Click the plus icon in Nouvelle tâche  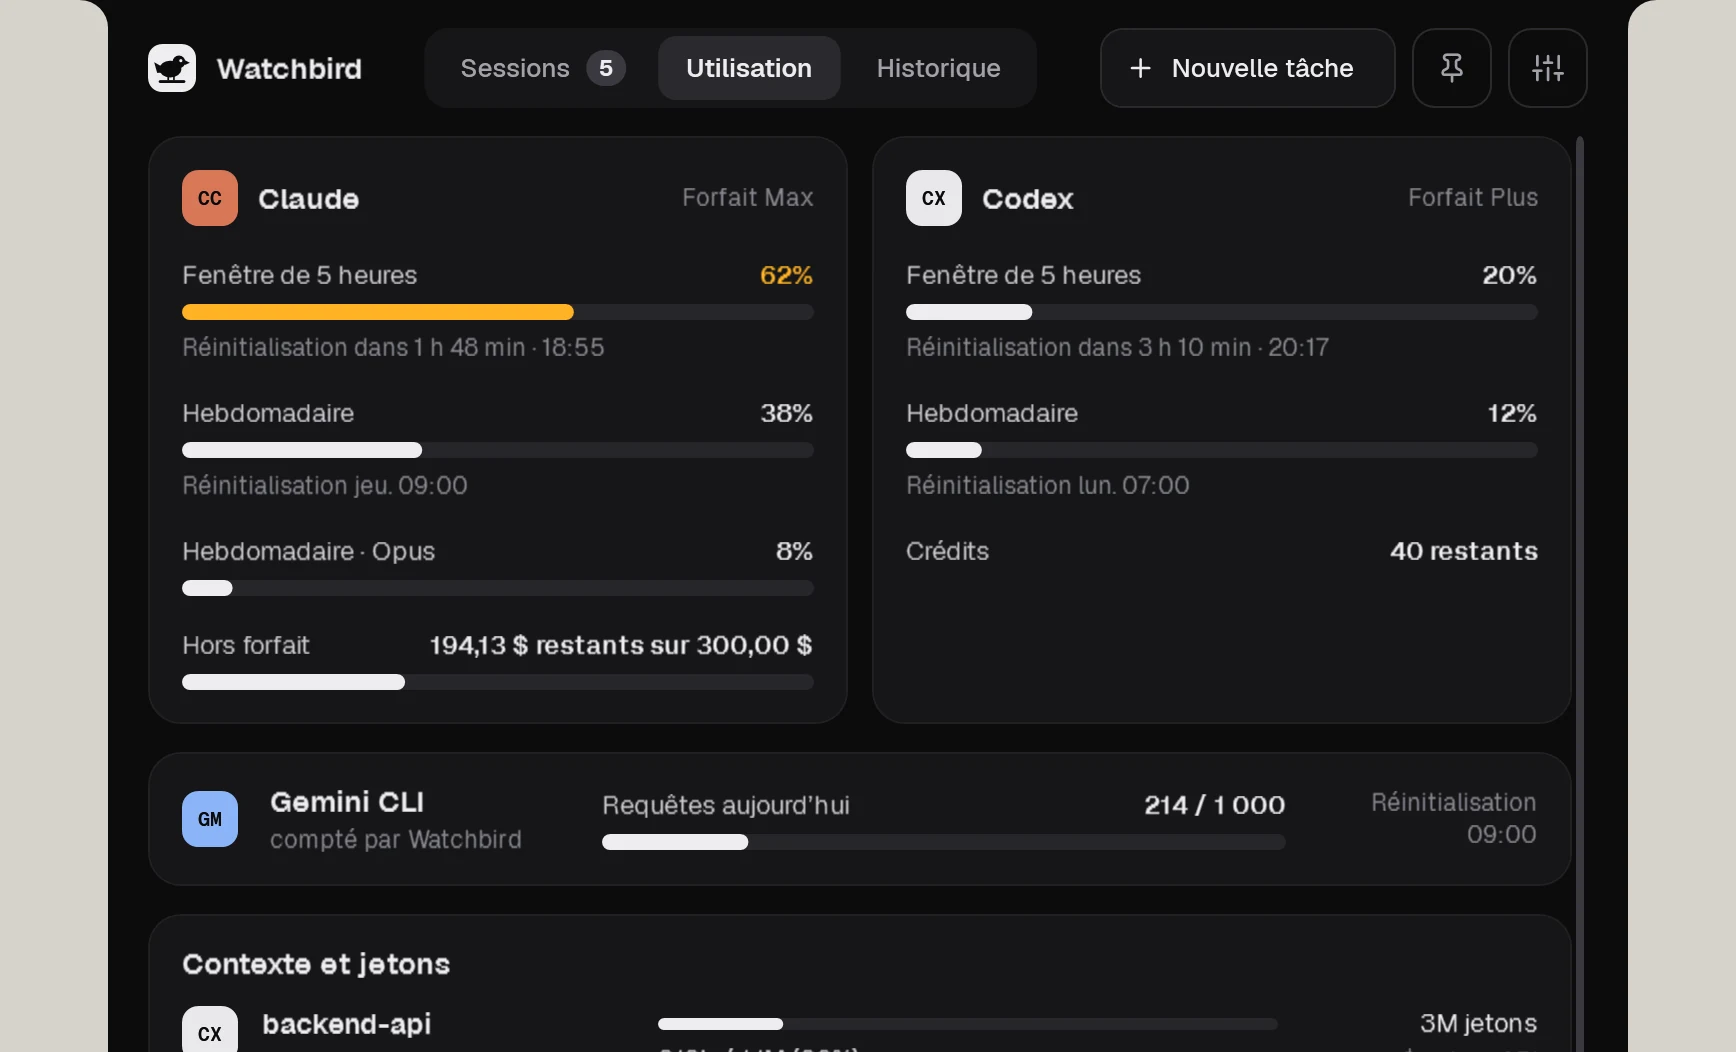pyautogui.click(x=1140, y=68)
